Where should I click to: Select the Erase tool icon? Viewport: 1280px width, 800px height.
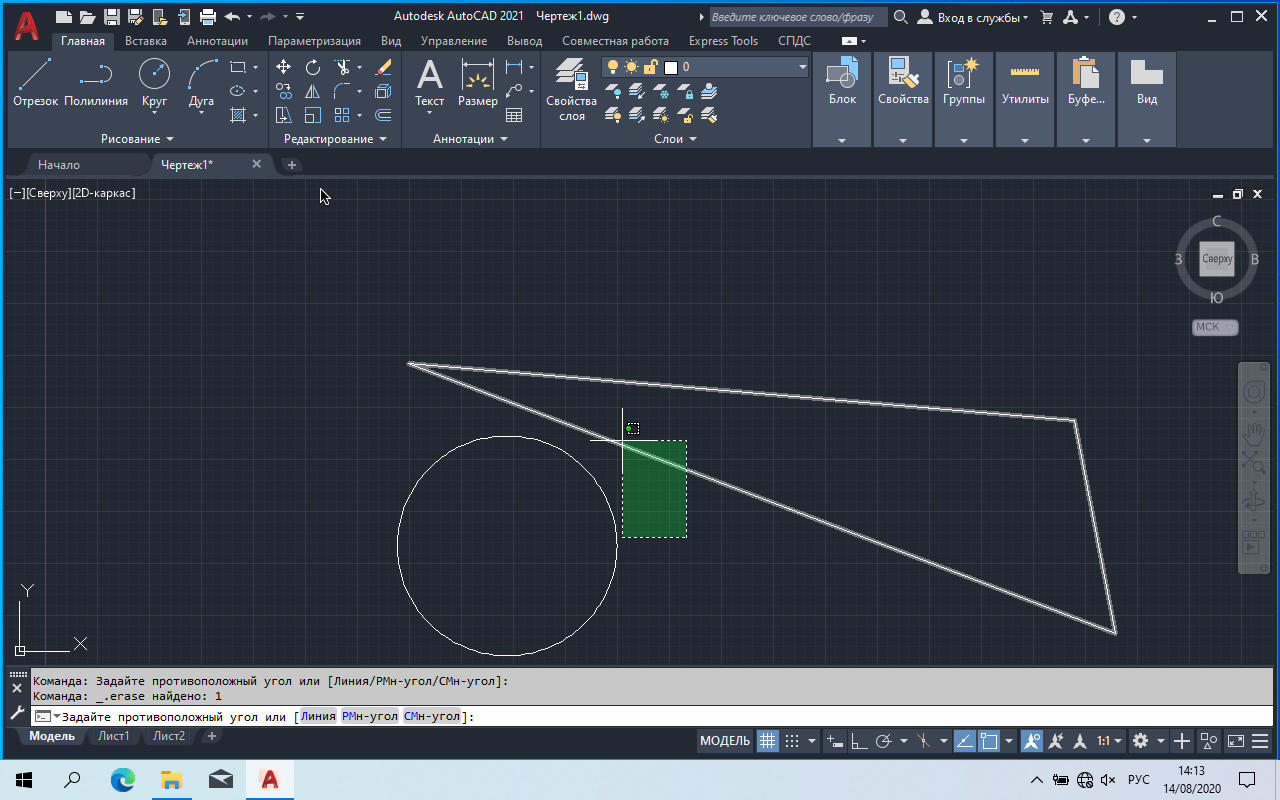383,67
